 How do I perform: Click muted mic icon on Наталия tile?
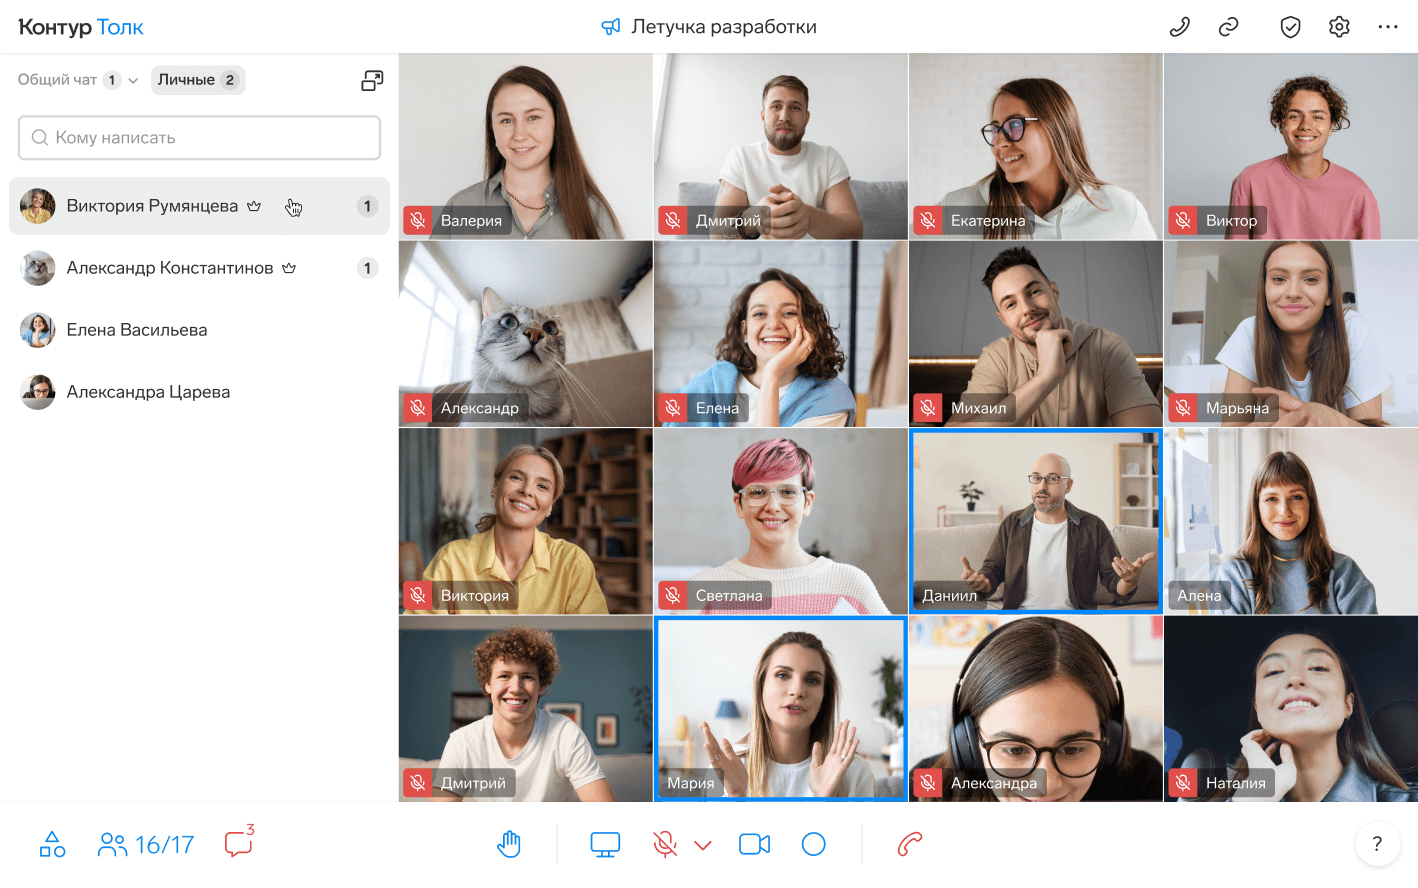pyautogui.click(x=1183, y=783)
